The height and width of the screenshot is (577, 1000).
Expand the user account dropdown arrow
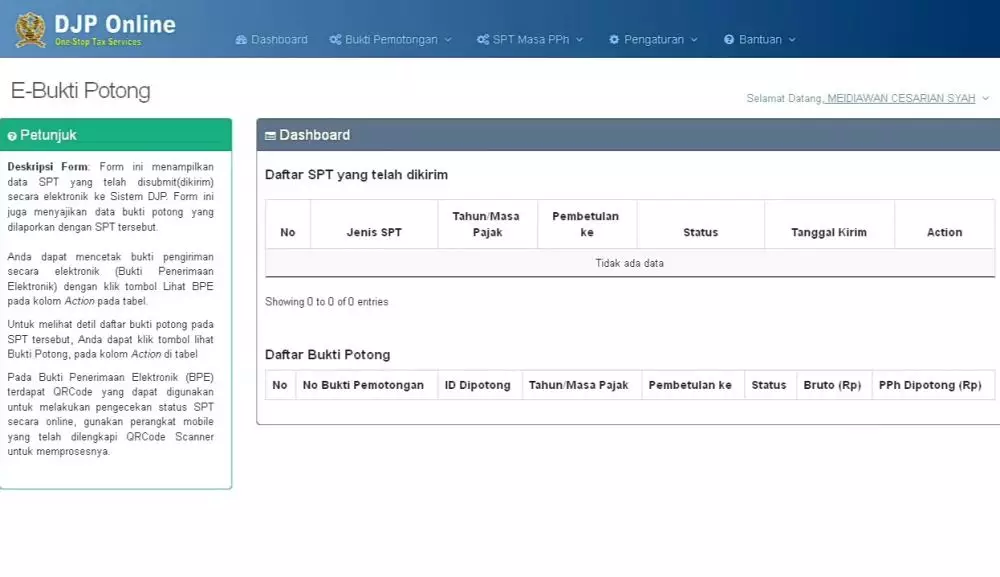coord(985,98)
